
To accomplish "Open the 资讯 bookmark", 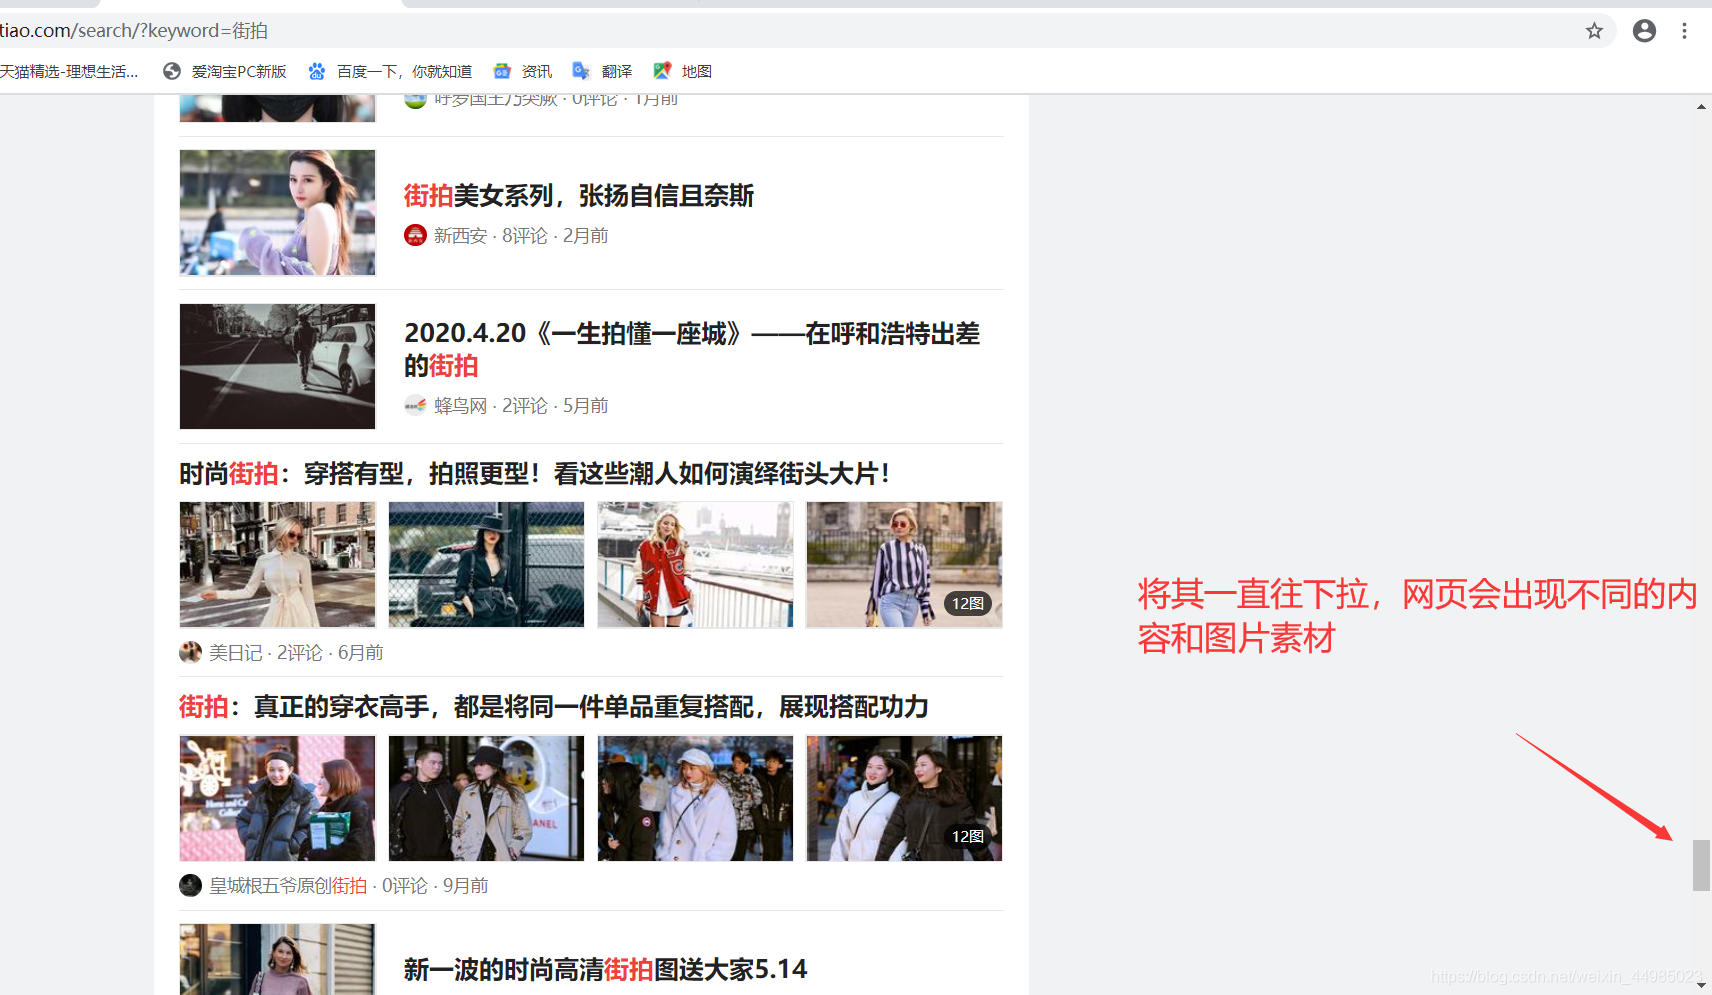I will pos(537,71).
